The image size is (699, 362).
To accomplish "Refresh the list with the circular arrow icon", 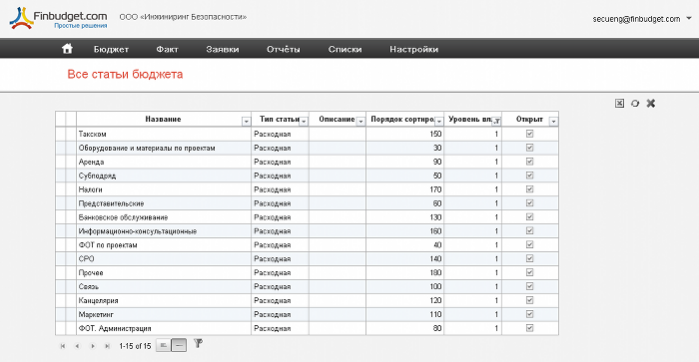I will [635, 103].
